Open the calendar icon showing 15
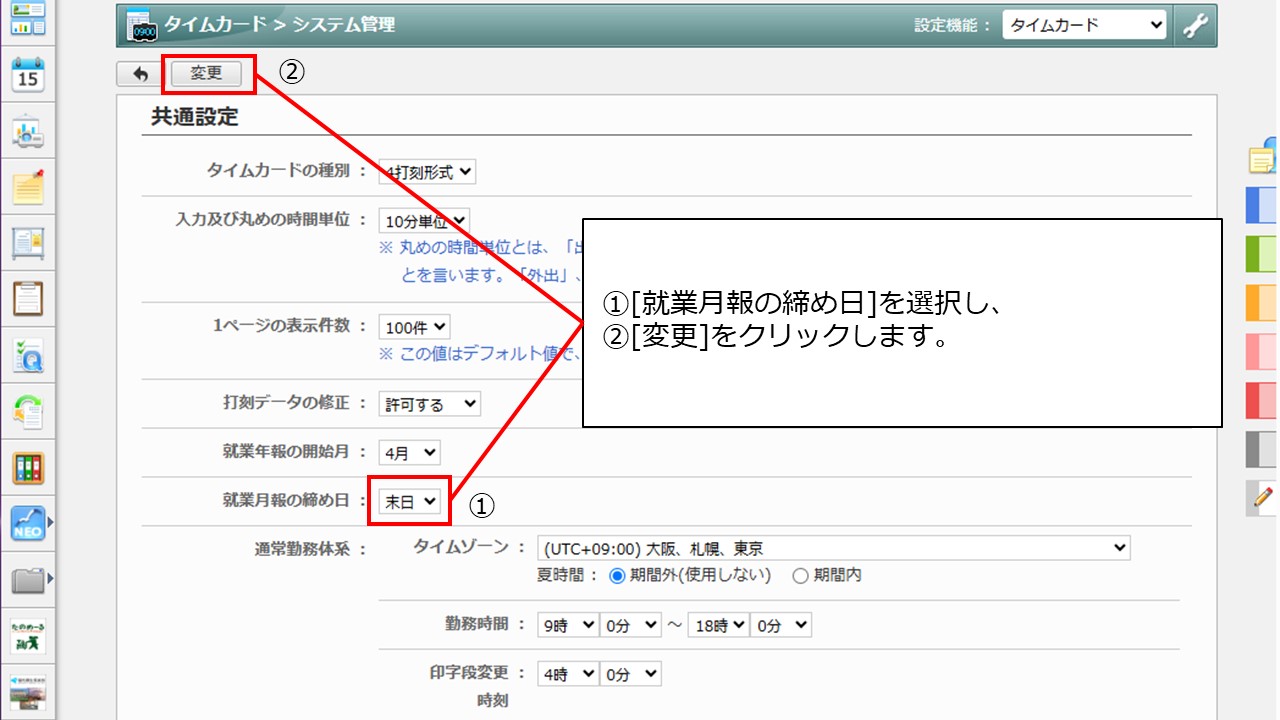Screen dimensions: 1280x720 click(x=28, y=75)
